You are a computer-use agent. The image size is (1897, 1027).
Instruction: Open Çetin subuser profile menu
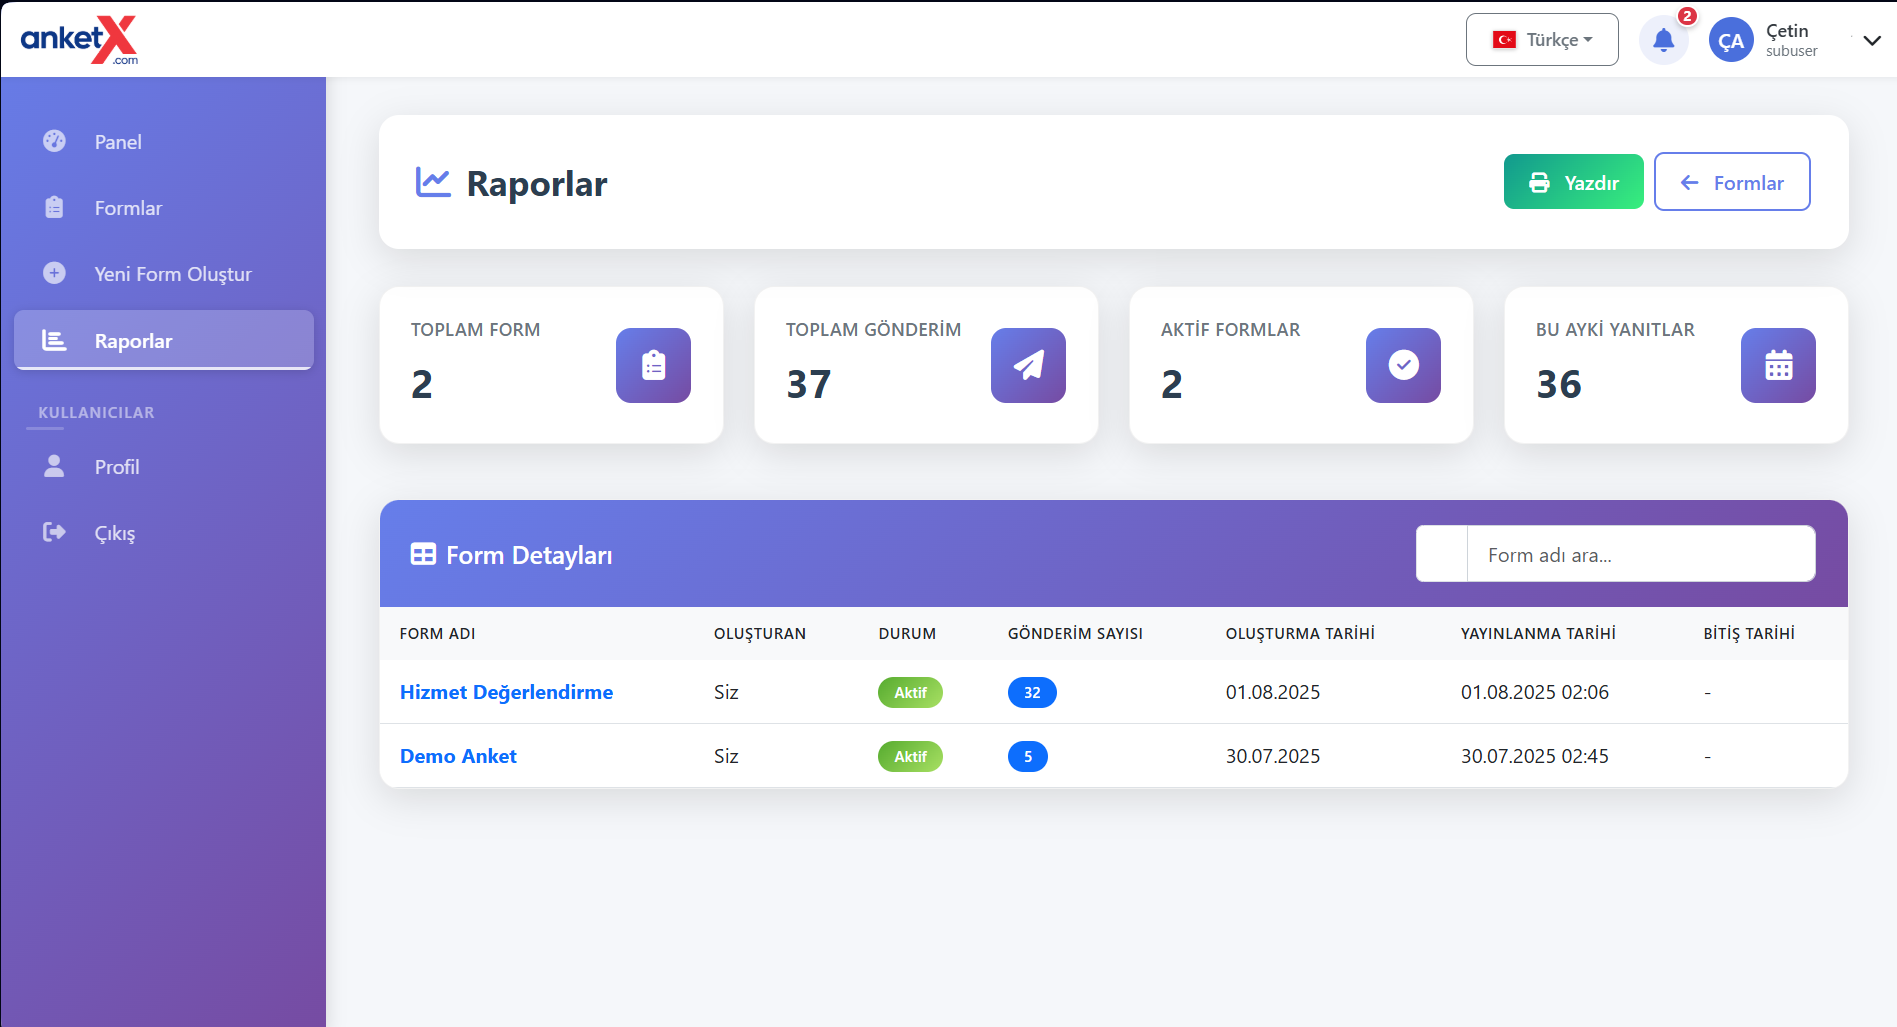click(x=1791, y=40)
